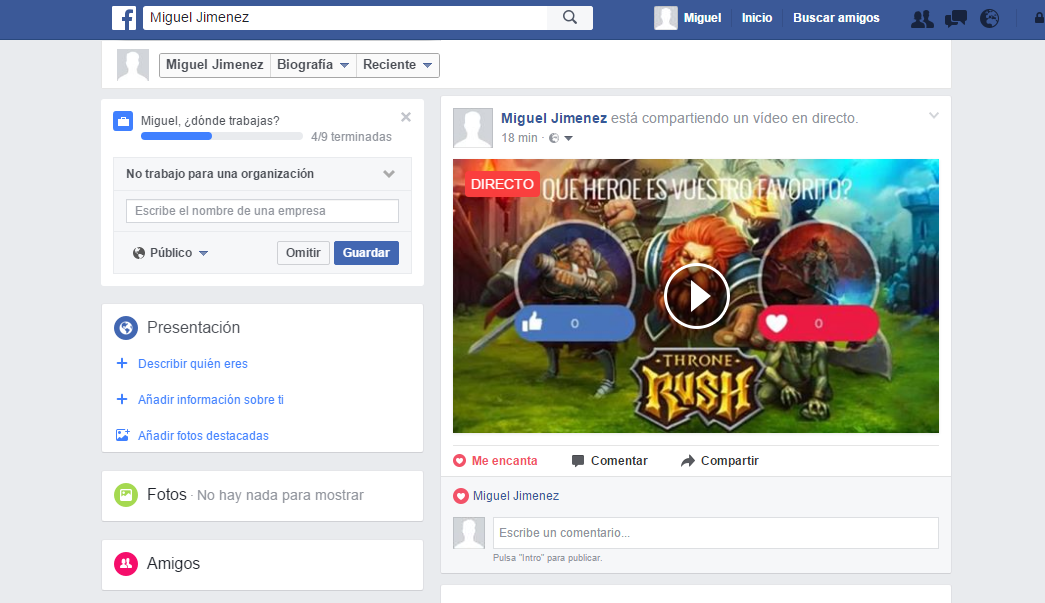Viewport: 1045px width, 603px height.
Task: Play the Throne Rush live video
Action: tap(696, 296)
